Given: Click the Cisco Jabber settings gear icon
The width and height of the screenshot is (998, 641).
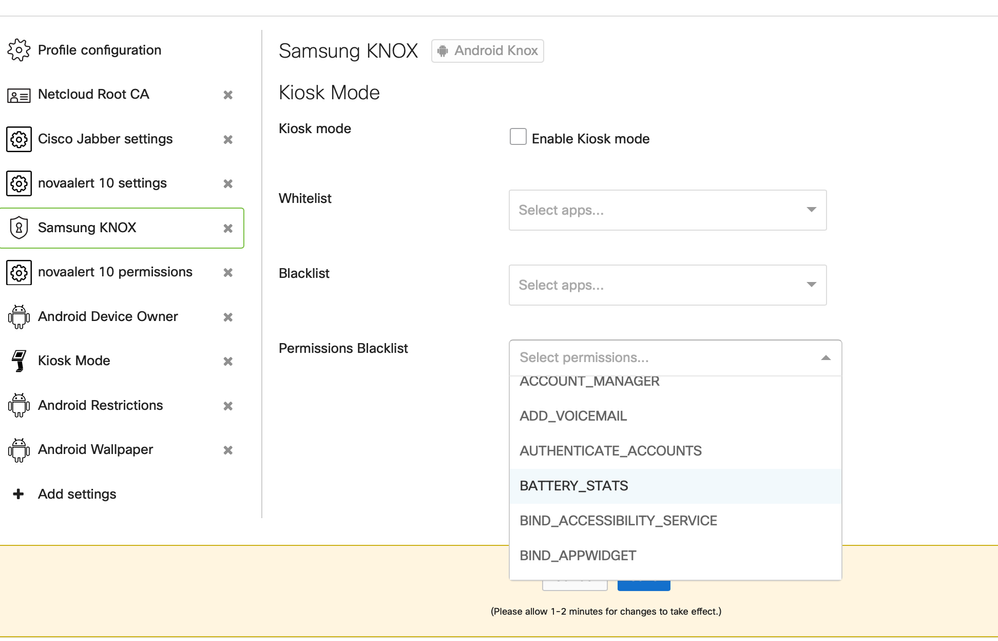Looking at the screenshot, I should [x=18, y=139].
